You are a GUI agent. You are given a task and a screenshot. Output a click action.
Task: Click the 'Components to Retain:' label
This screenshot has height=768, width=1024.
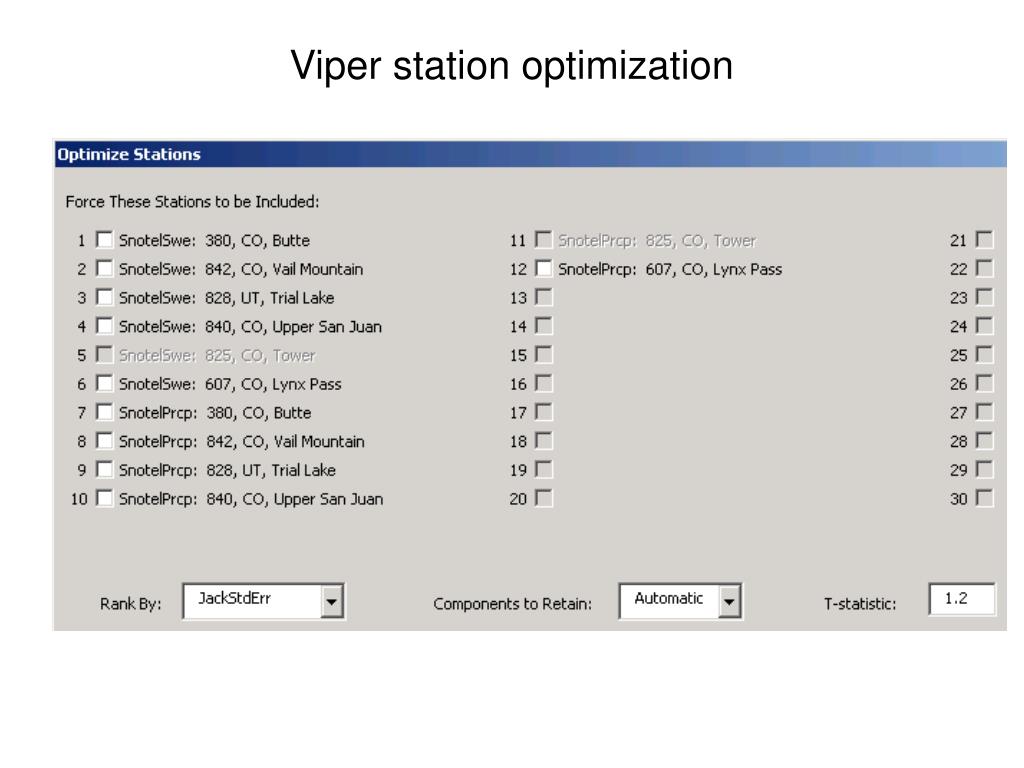click(513, 603)
